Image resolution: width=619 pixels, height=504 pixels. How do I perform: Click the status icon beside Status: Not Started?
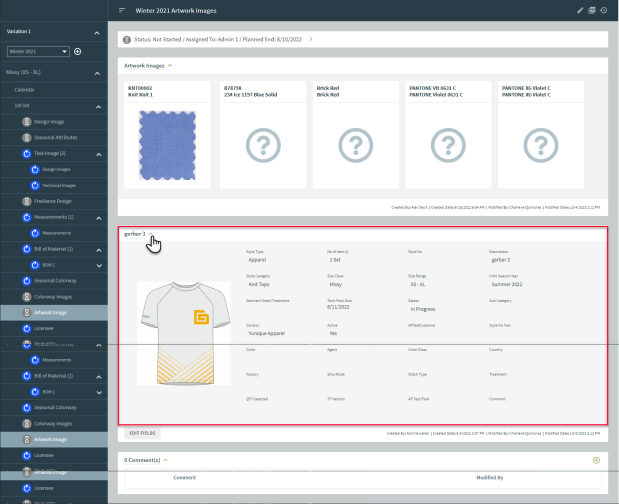point(126,39)
